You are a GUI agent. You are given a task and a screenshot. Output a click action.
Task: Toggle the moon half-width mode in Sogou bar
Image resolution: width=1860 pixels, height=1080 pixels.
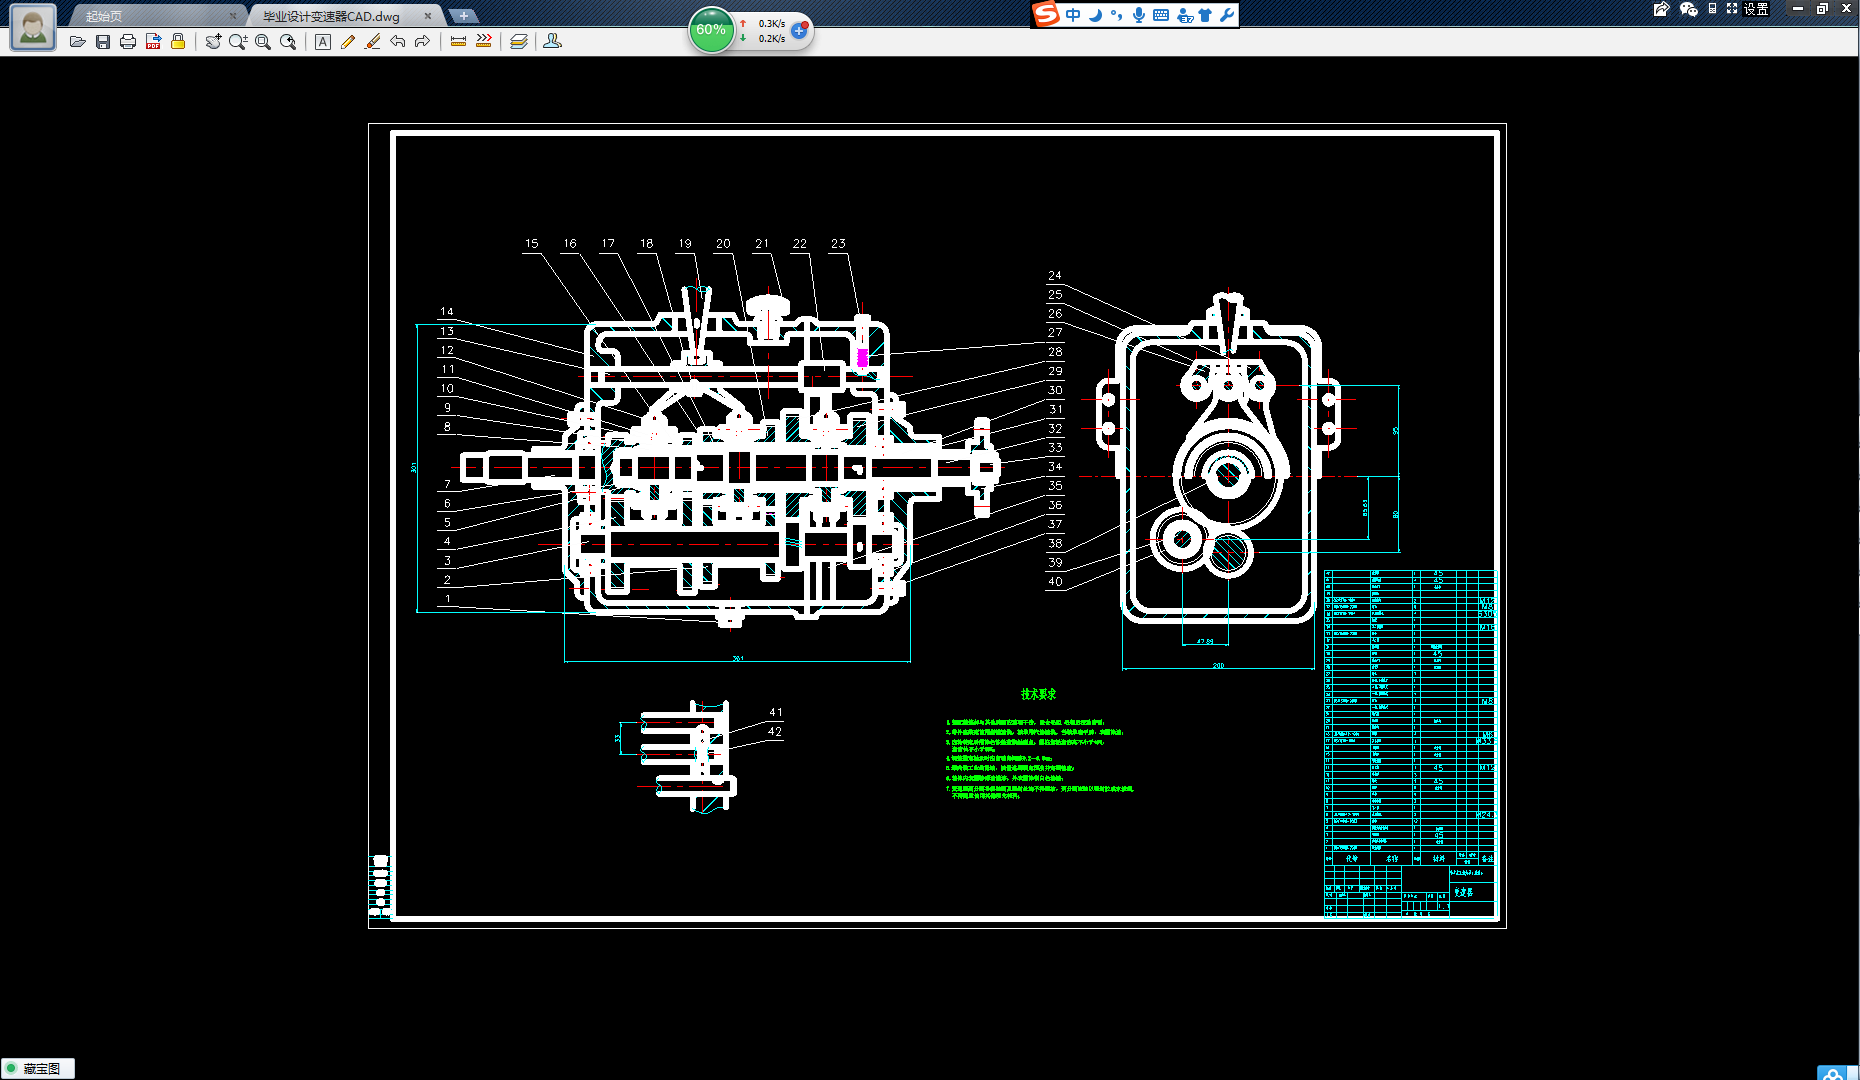[x=1095, y=15]
